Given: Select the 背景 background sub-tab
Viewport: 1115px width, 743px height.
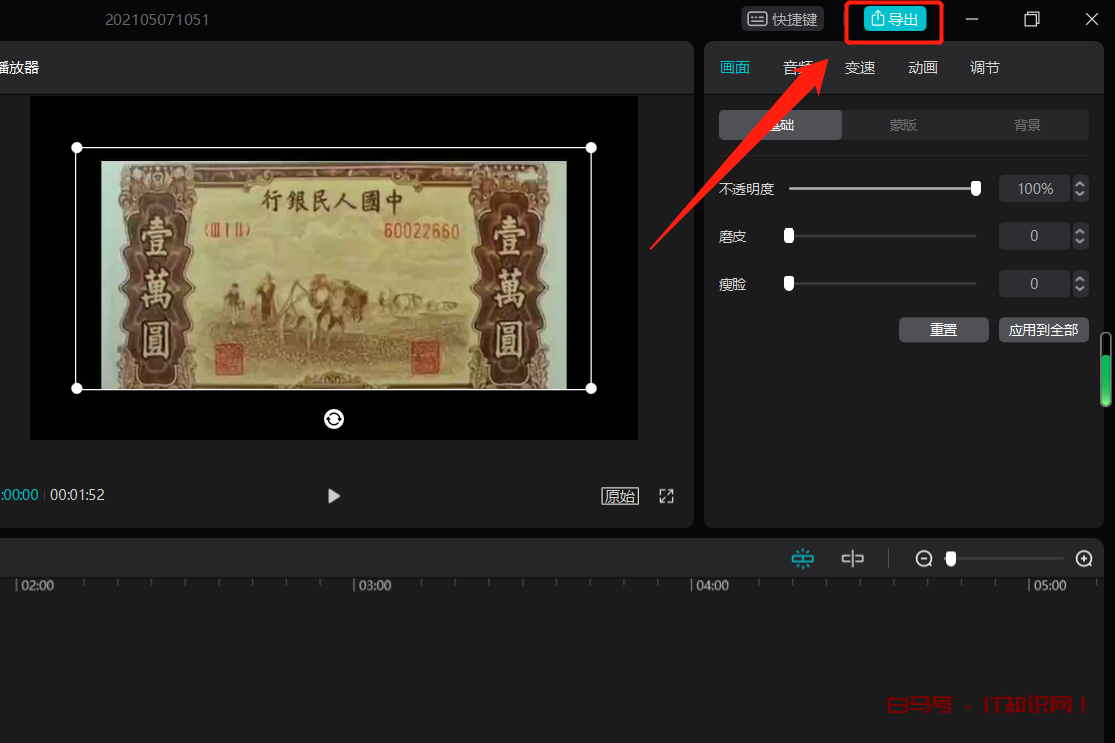Looking at the screenshot, I should coord(1027,125).
